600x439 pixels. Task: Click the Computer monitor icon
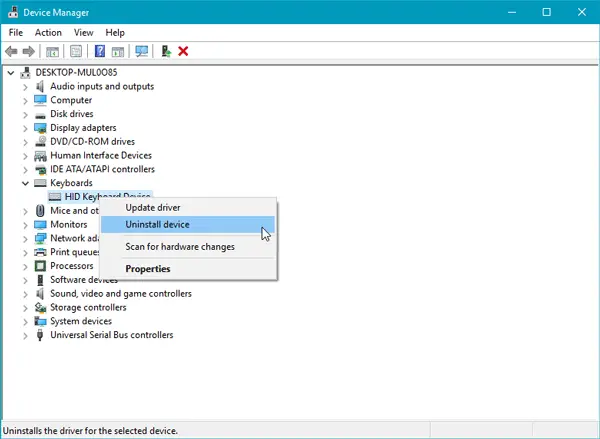(x=40, y=100)
